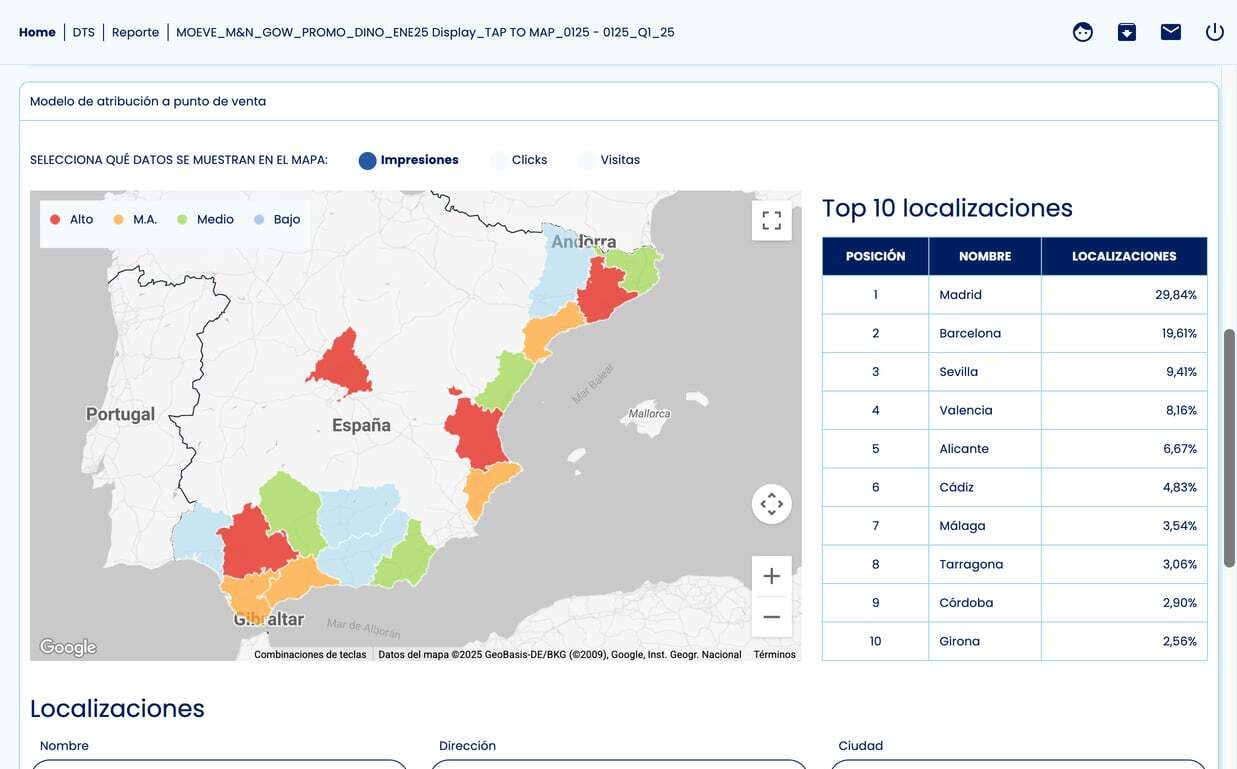This screenshot has height=769, width=1237.
Task: Click the Cádiz table cell
Action: click(x=985, y=487)
